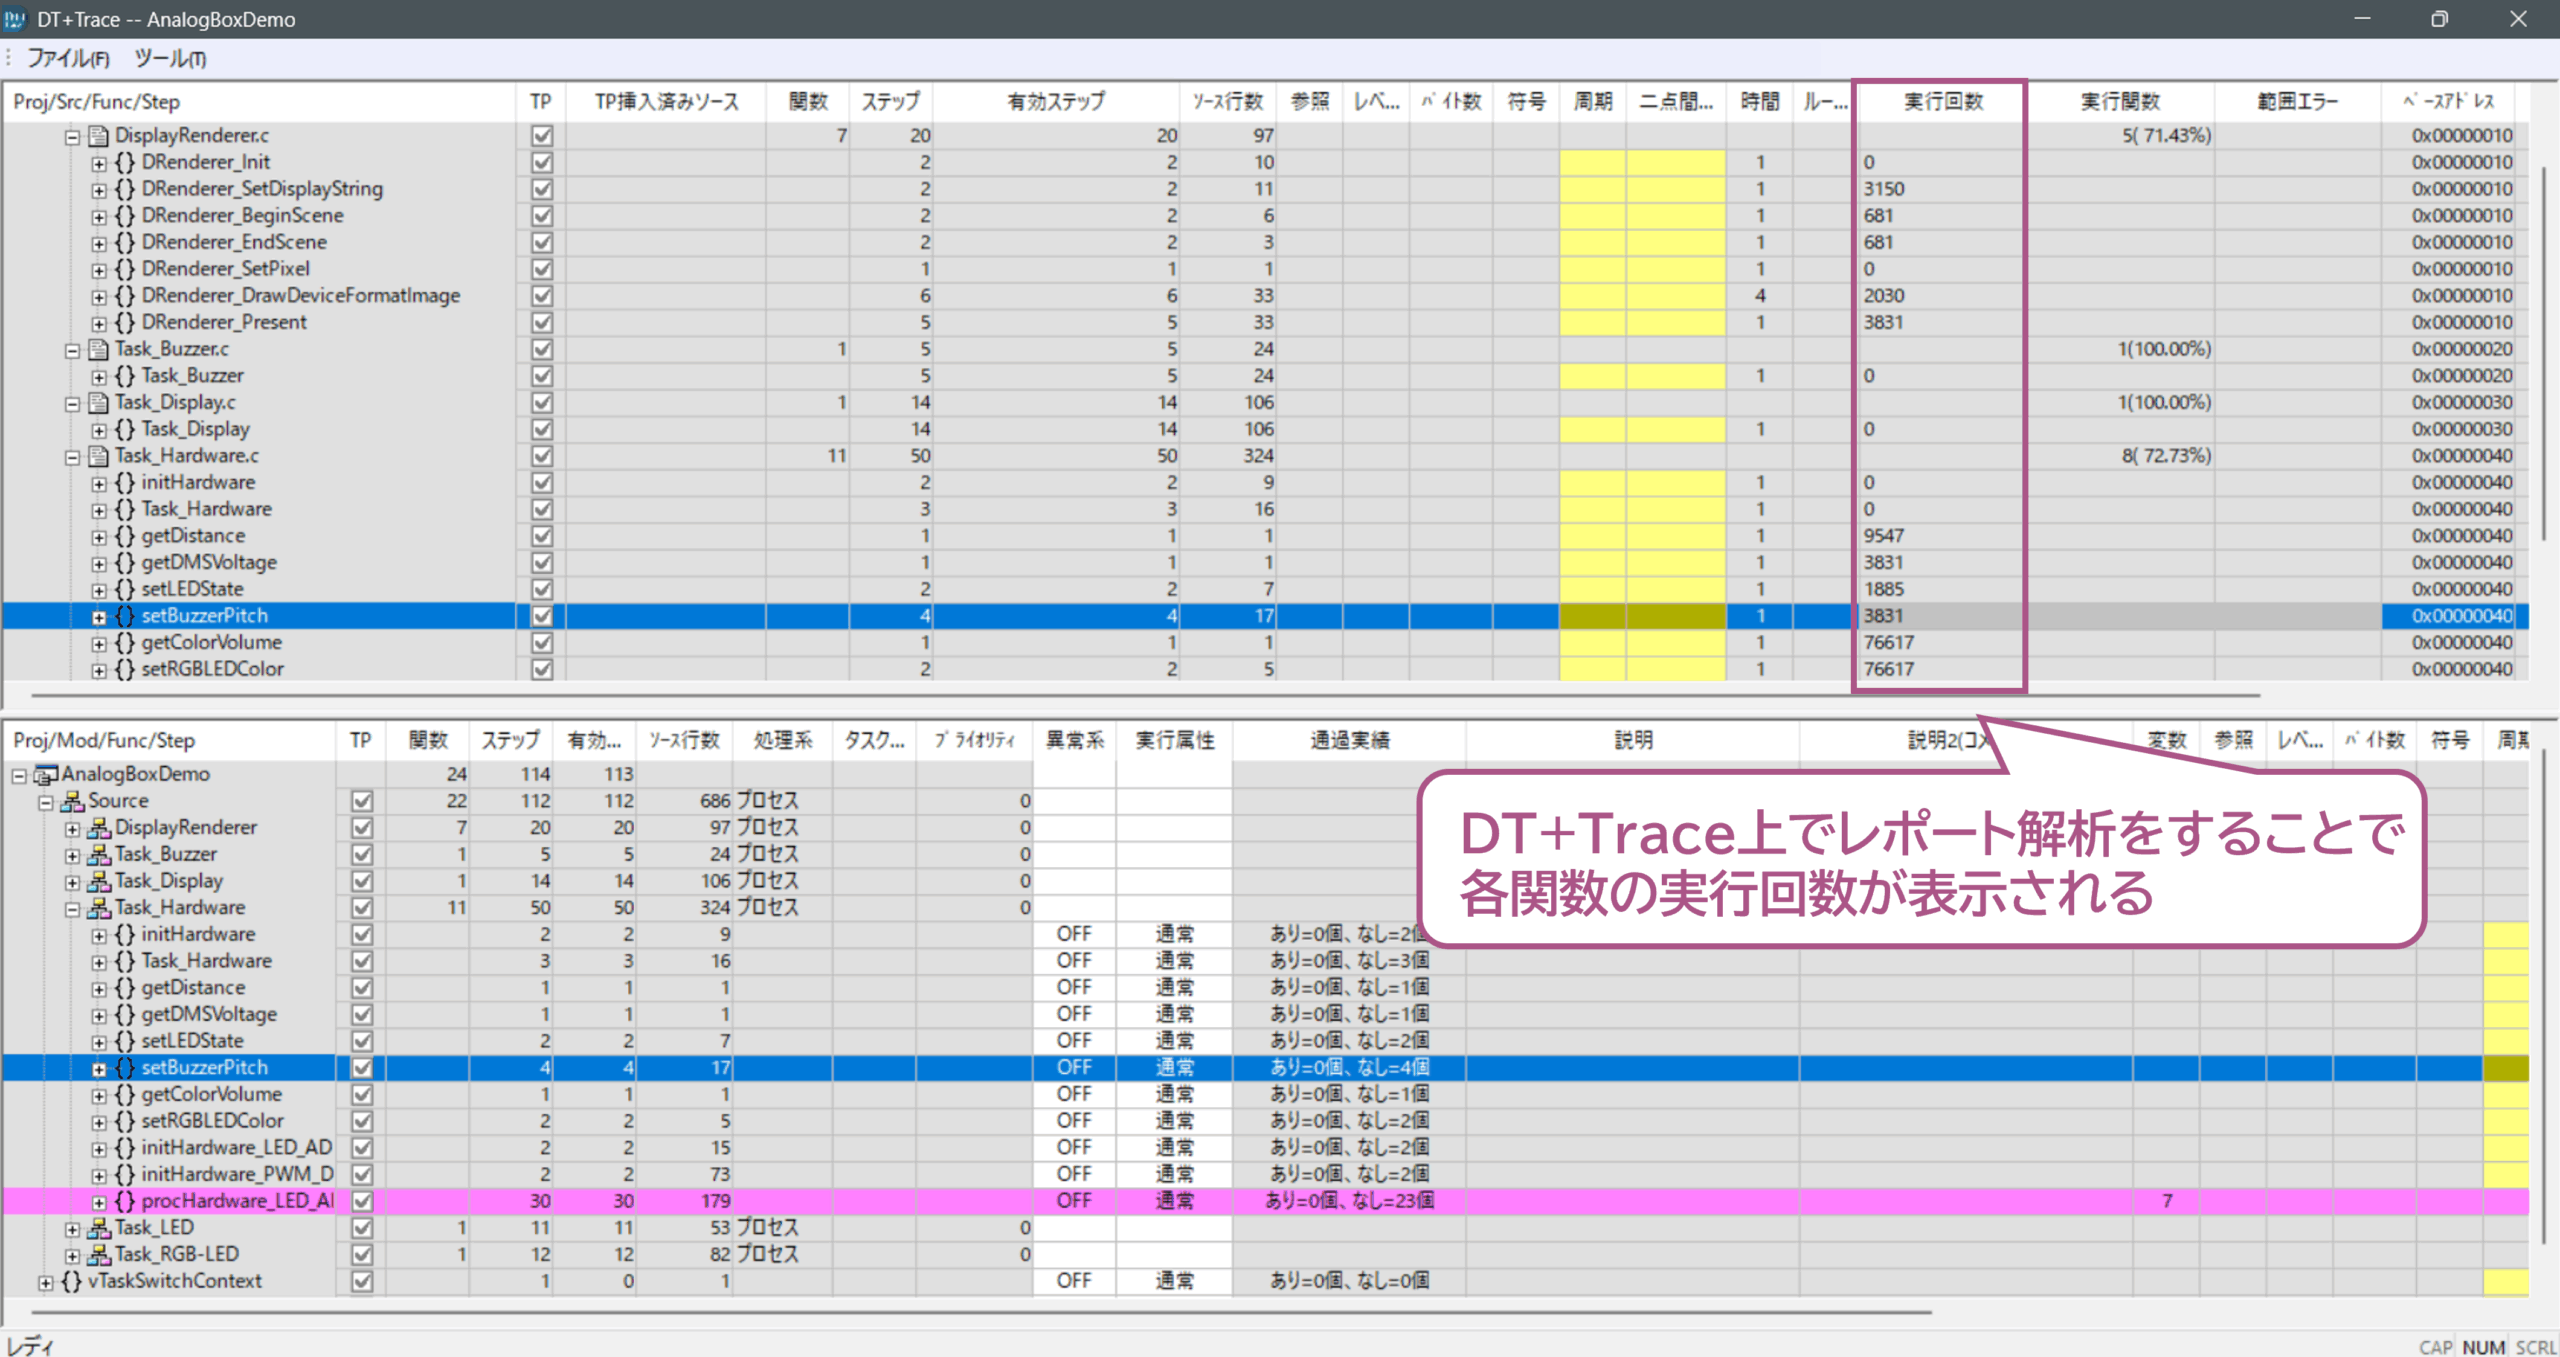Uncheck the TP checkbox for DRenderer_Init

[542, 162]
